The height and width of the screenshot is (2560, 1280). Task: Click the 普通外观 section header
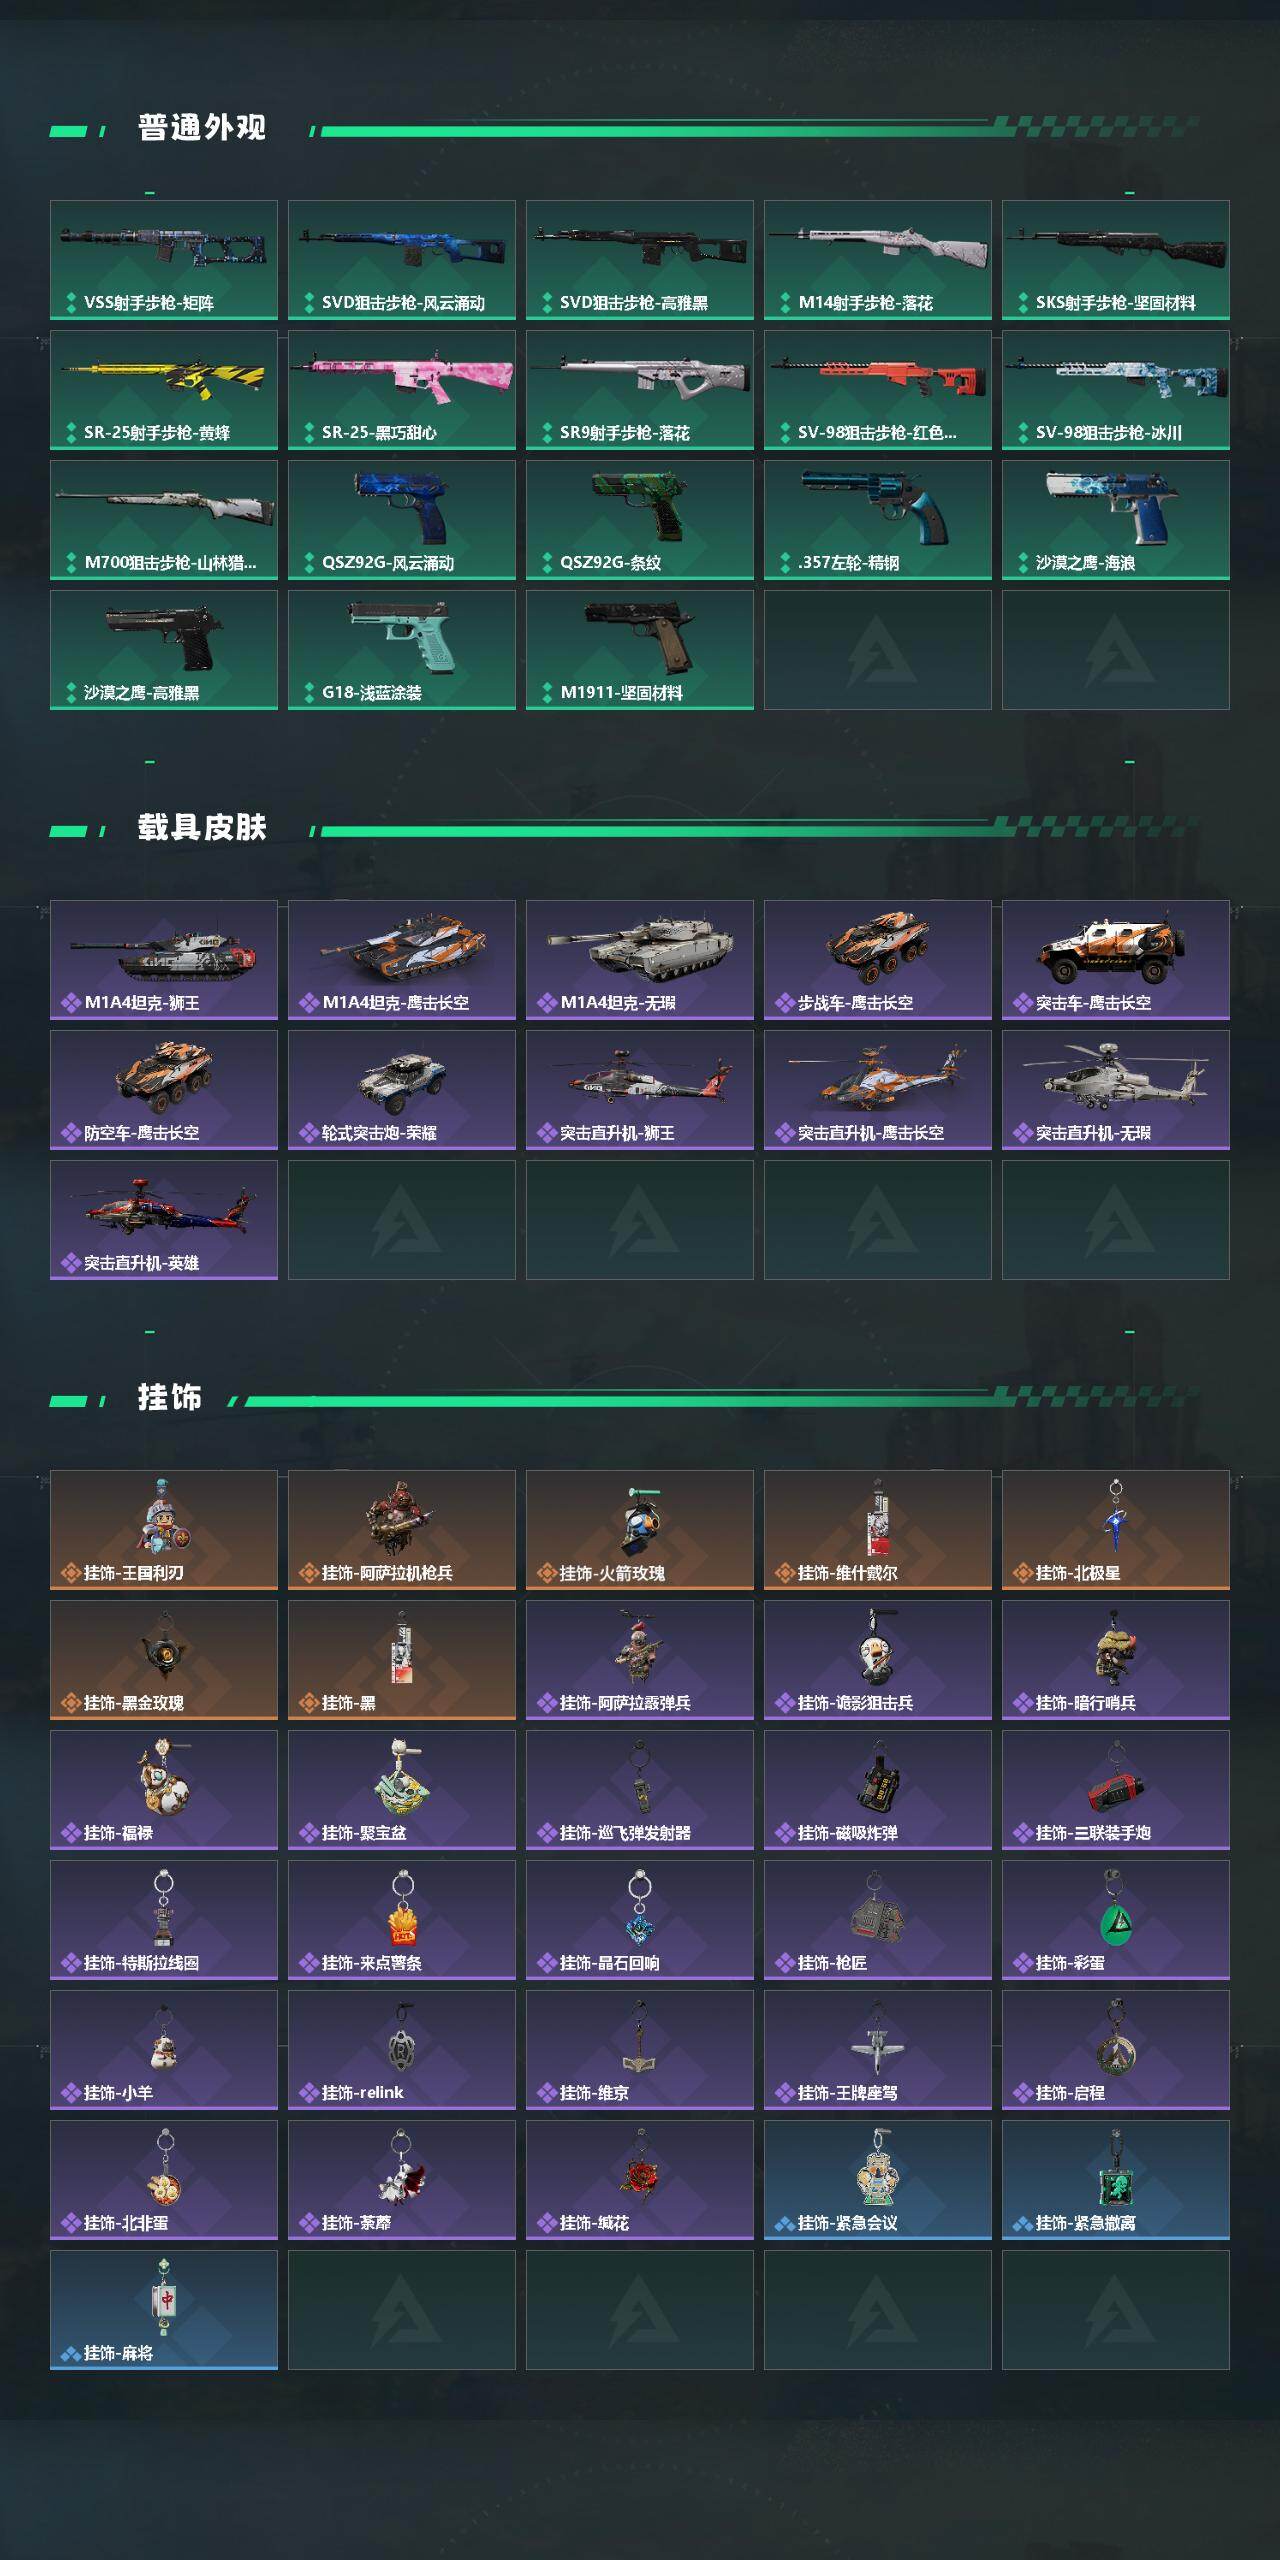click(202, 128)
